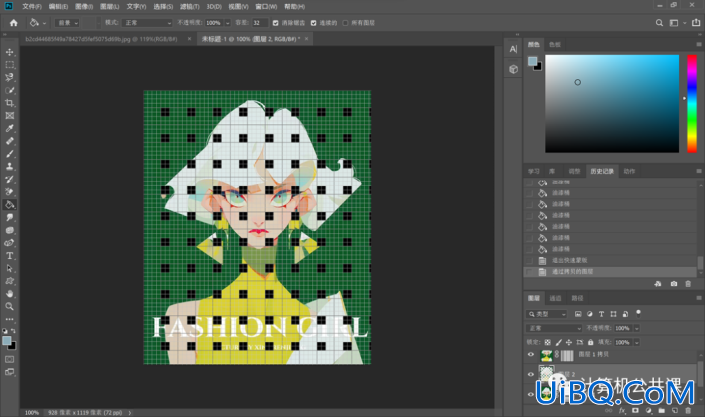Hide the 图层 2 layer via eye icon

(531, 374)
